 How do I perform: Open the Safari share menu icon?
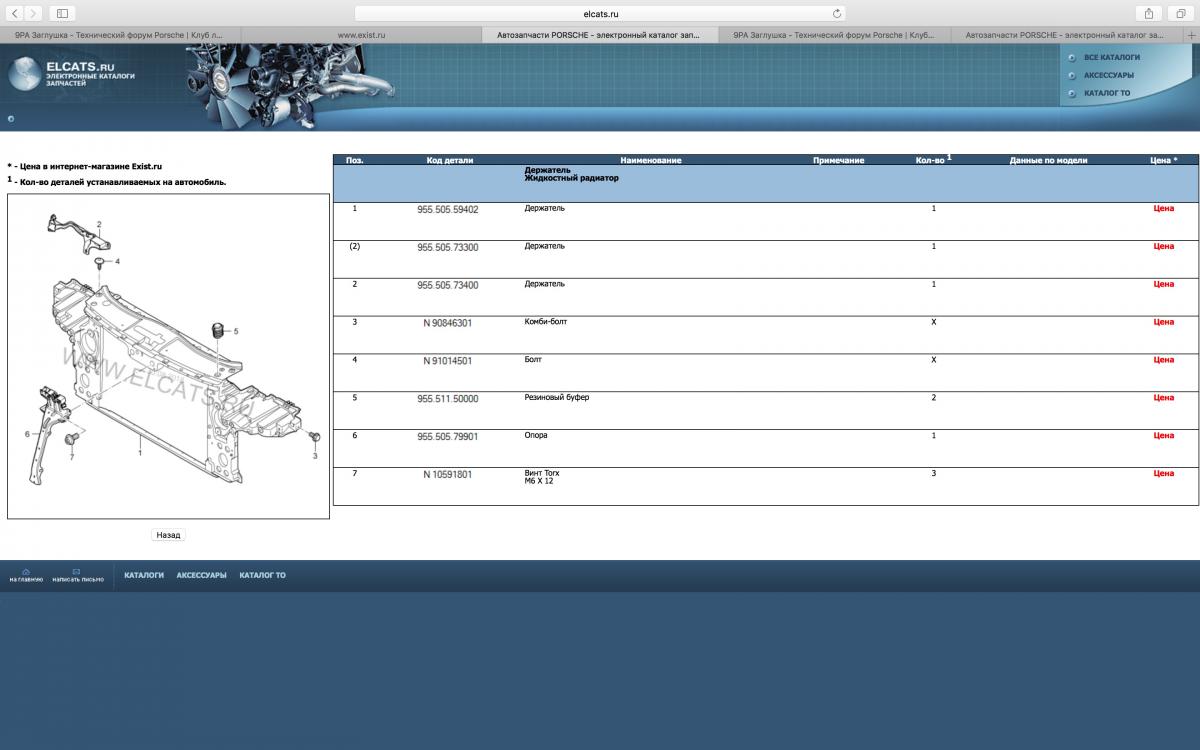click(x=1149, y=13)
